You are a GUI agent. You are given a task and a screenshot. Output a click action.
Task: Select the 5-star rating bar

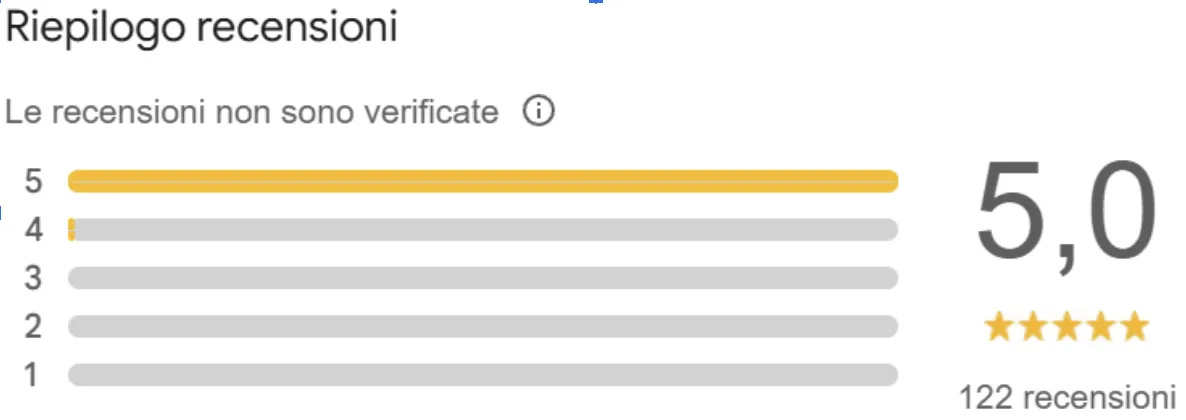point(483,181)
